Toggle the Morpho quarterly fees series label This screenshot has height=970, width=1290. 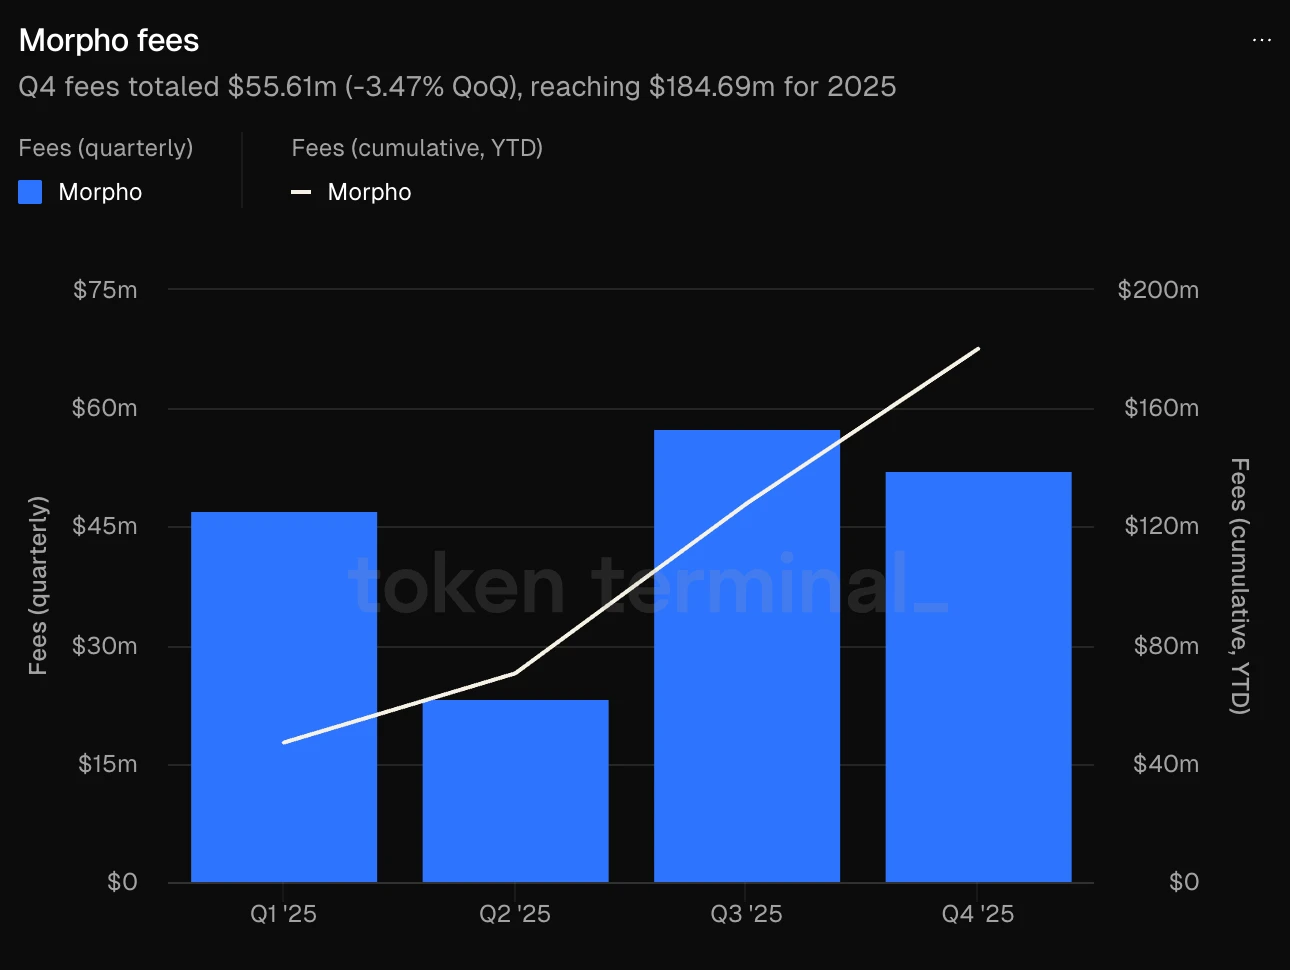point(100,192)
